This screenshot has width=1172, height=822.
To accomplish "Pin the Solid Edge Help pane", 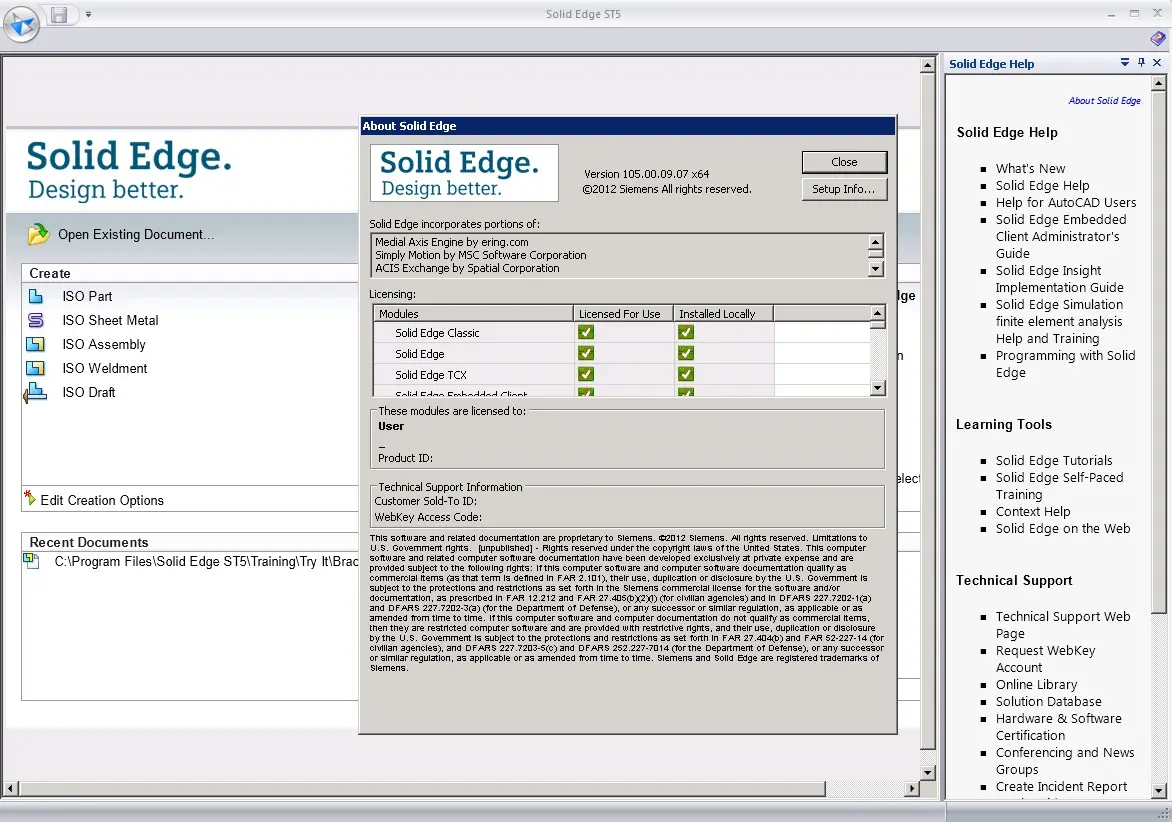I will pyautogui.click(x=1141, y=63).
